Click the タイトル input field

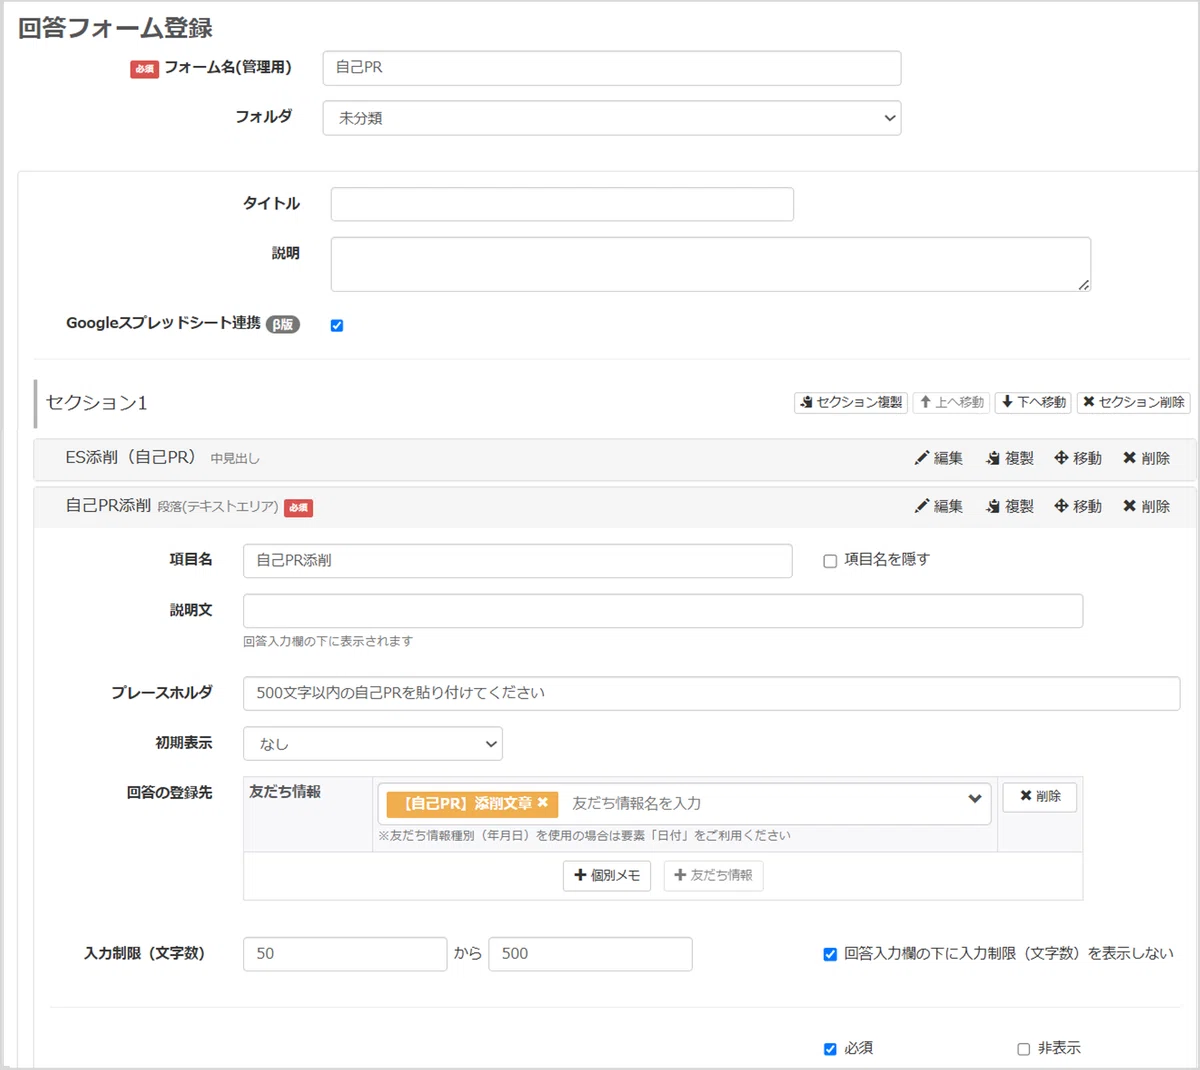[x=562, y=204]
